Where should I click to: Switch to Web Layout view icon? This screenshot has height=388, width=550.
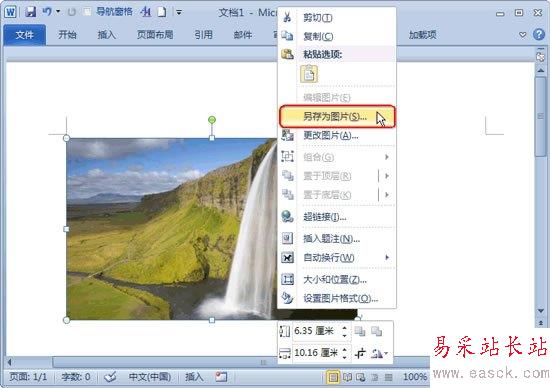coord(361,377)
